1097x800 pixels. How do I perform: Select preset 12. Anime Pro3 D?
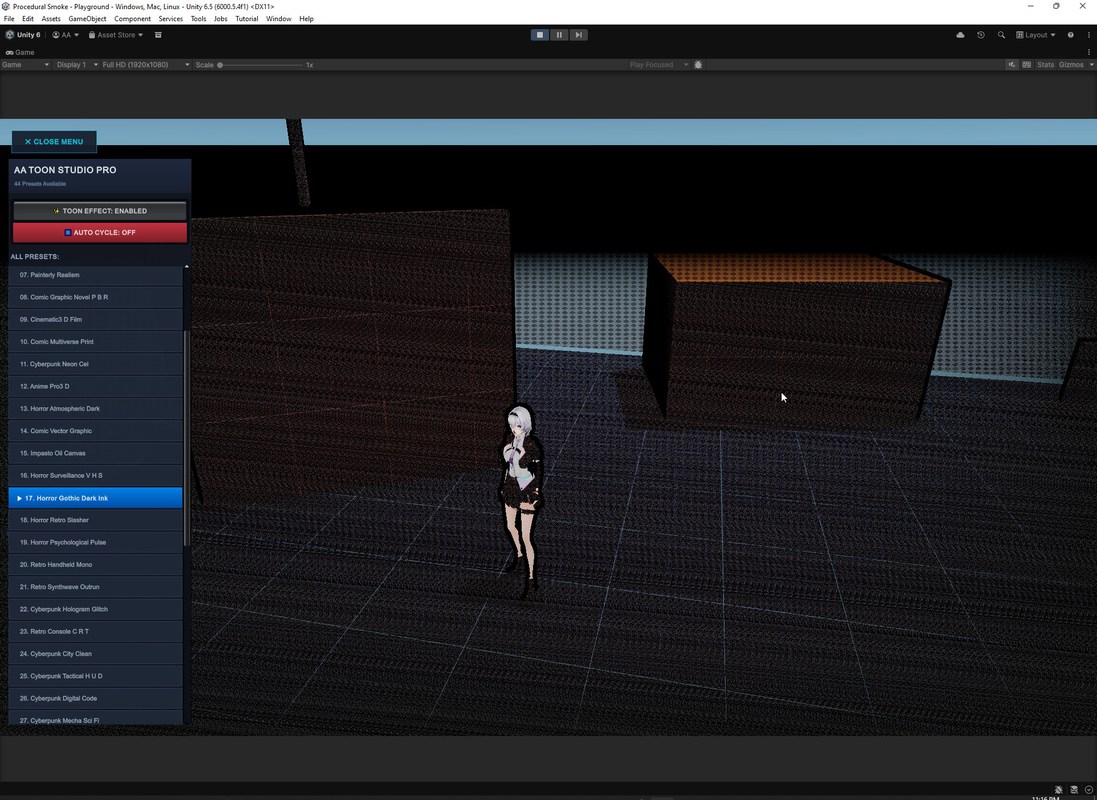pyautogui.click(x=95, y=386)
